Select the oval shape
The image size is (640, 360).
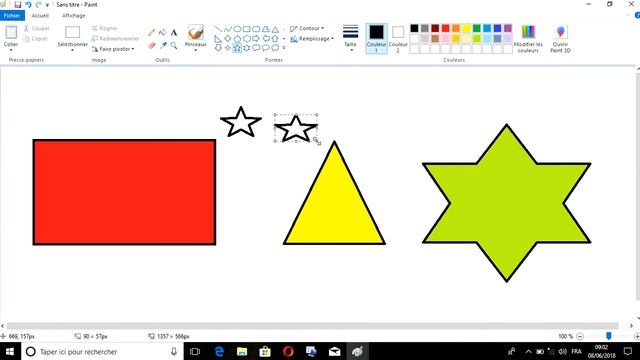pos(237,29)
